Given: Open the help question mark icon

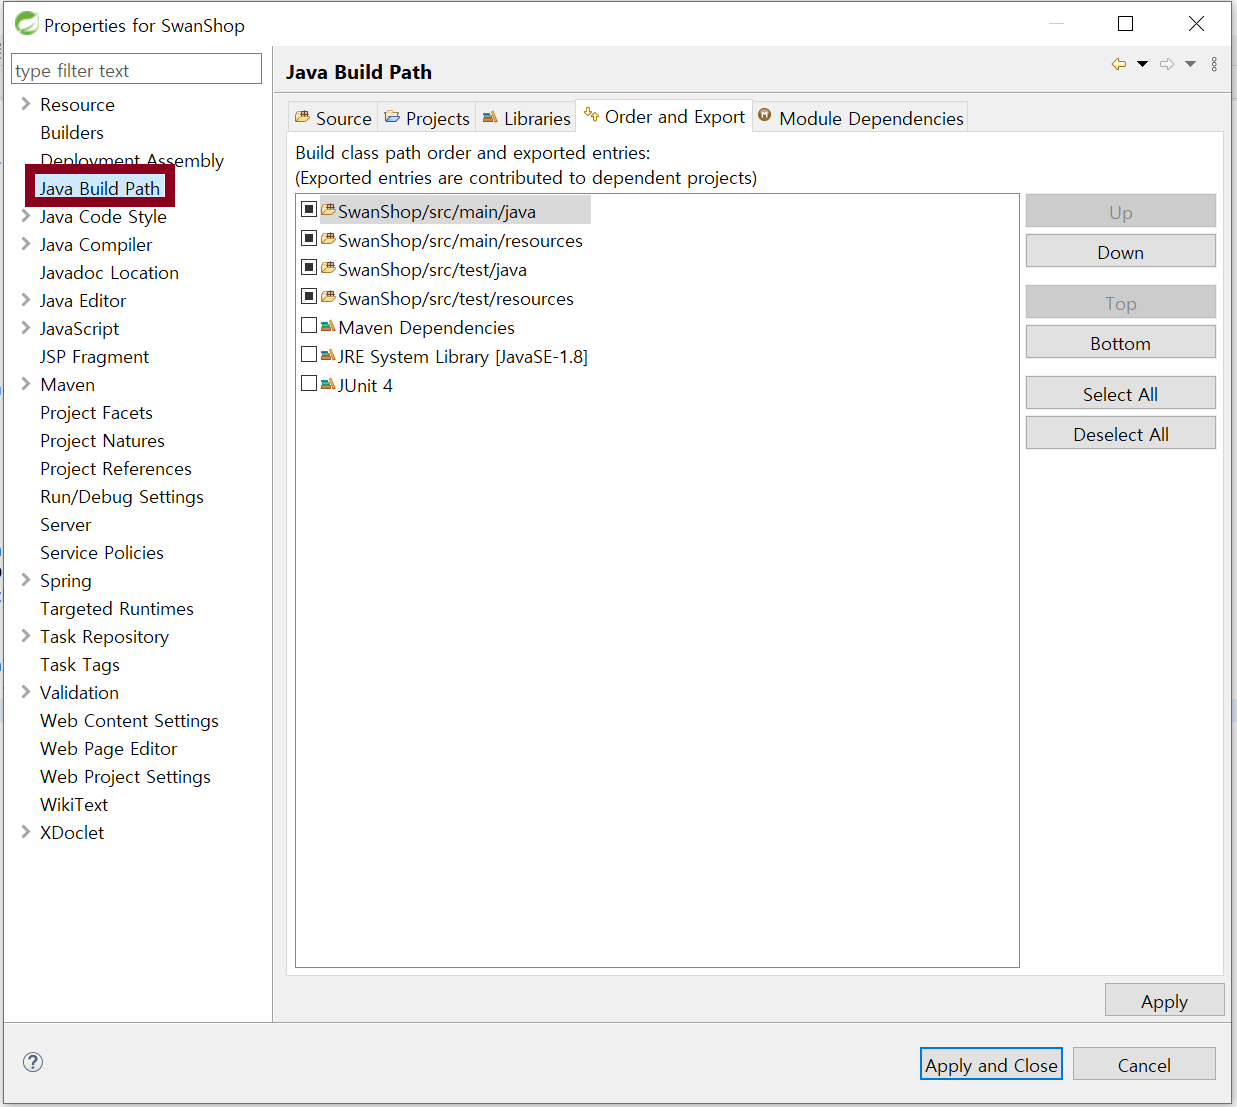Looking at the screenshot, I should point(33,1062).
